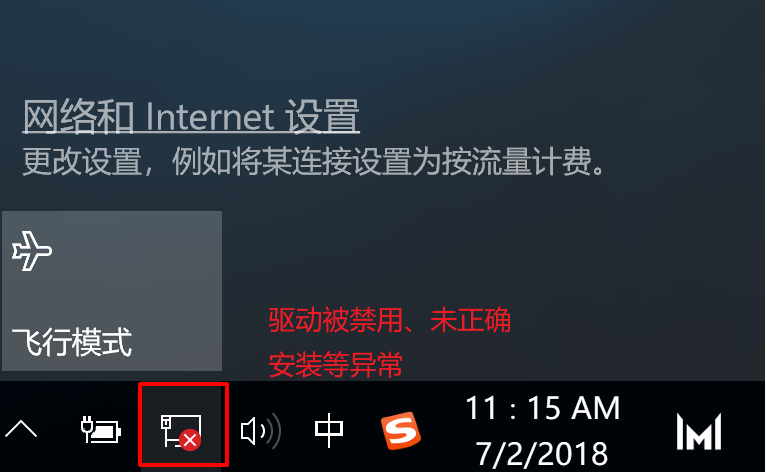Click the airplane icon in the tile
The width and height of the screenshot is (767, 472).
tap(32, 251)
